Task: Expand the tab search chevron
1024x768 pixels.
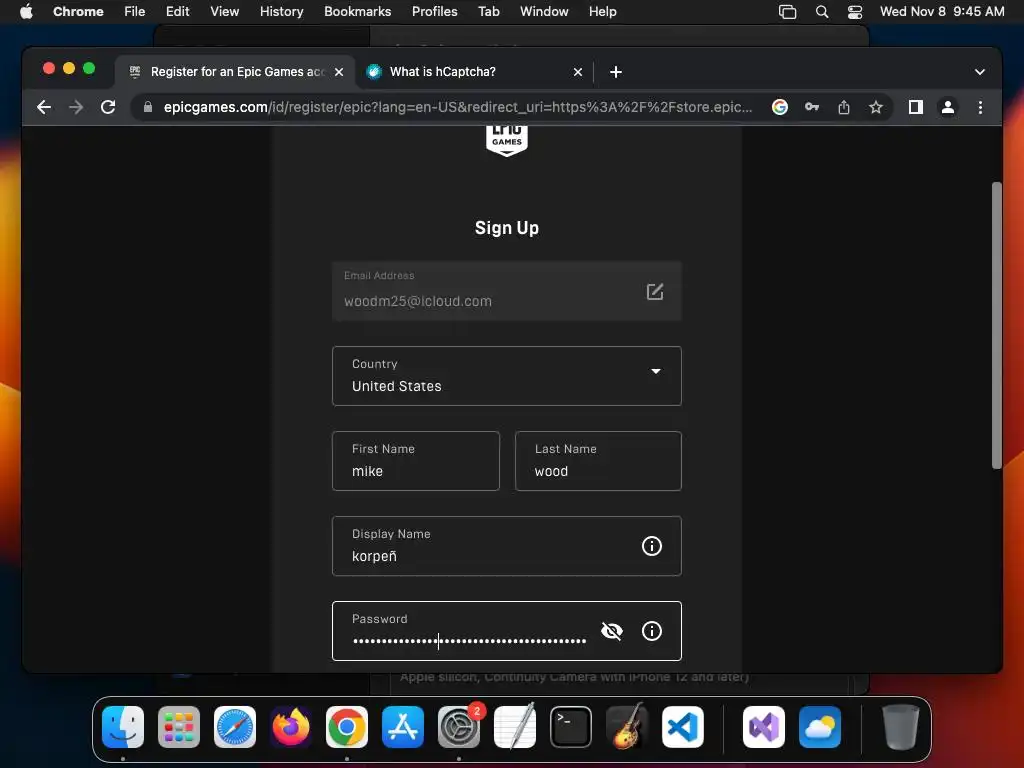Action: [980, 72]
